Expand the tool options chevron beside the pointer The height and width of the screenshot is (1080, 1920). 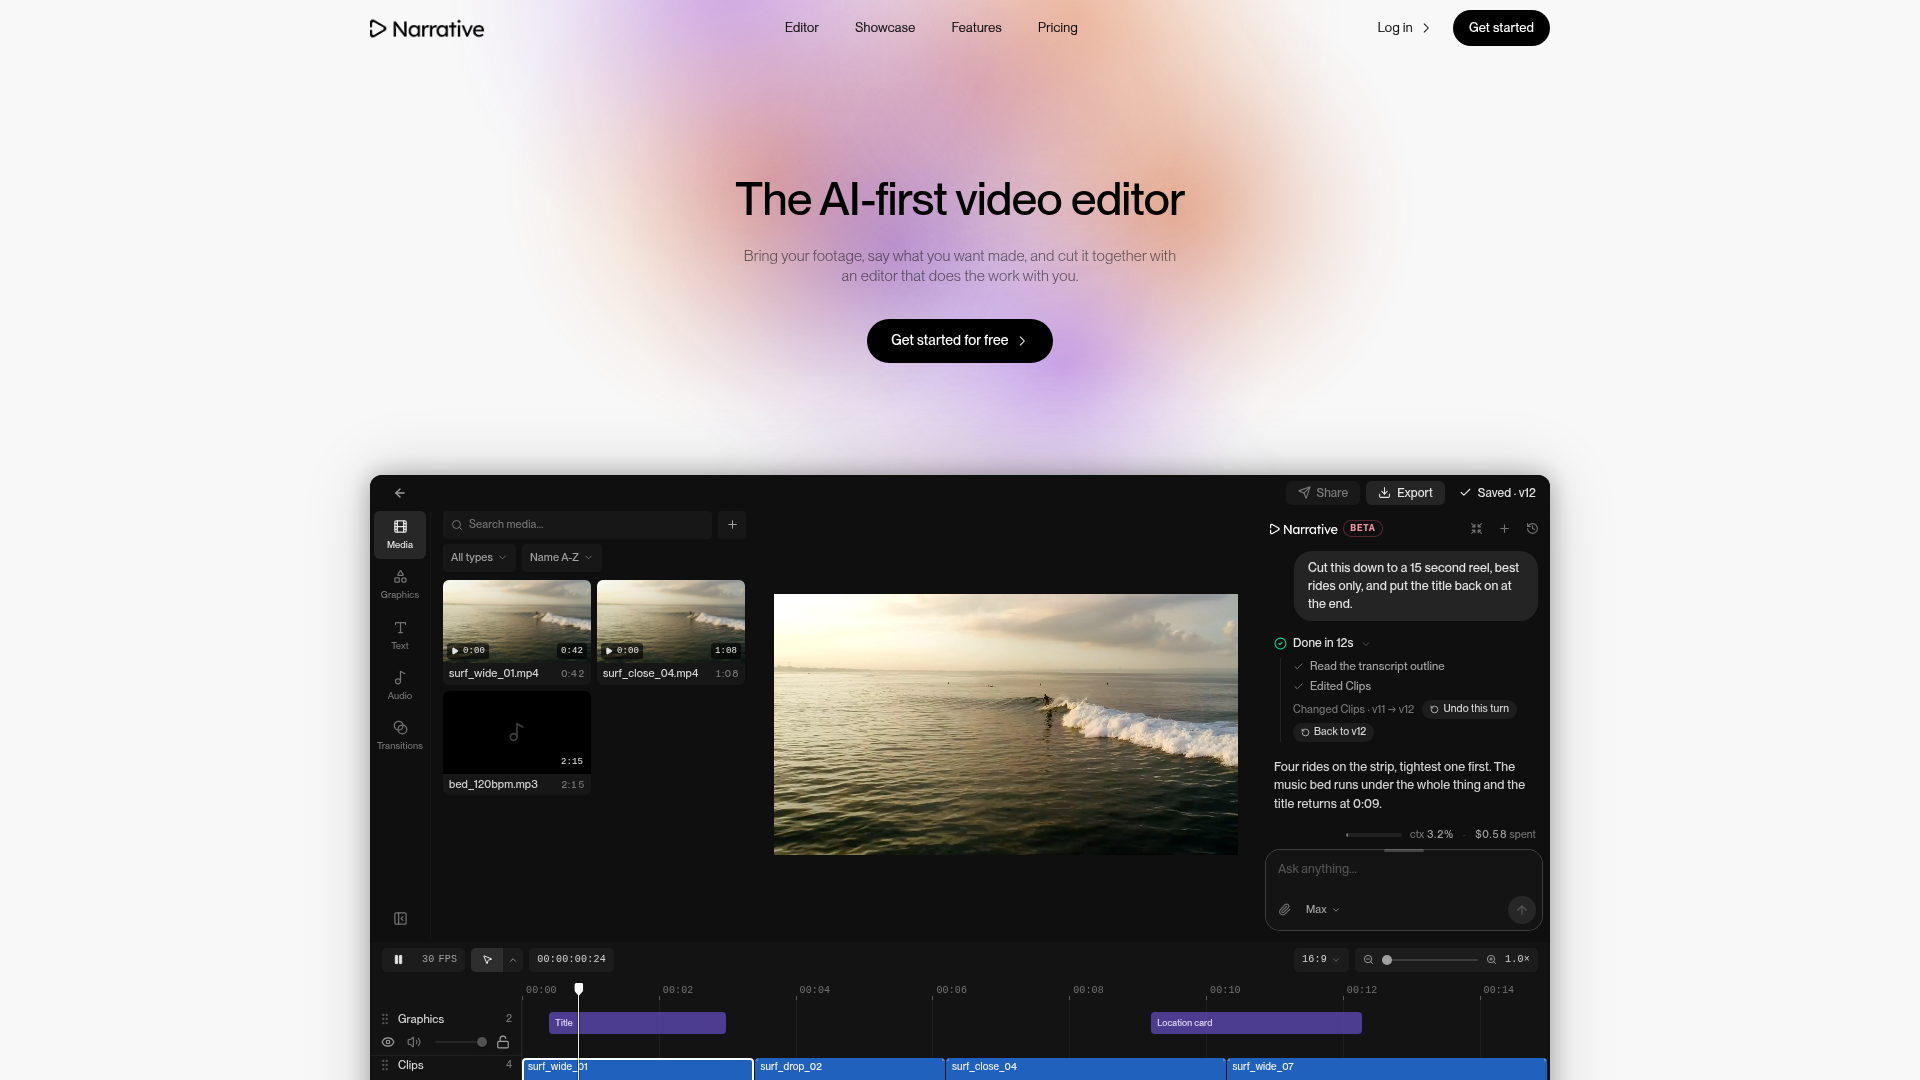pyautogui.click(x=513, y=960)
